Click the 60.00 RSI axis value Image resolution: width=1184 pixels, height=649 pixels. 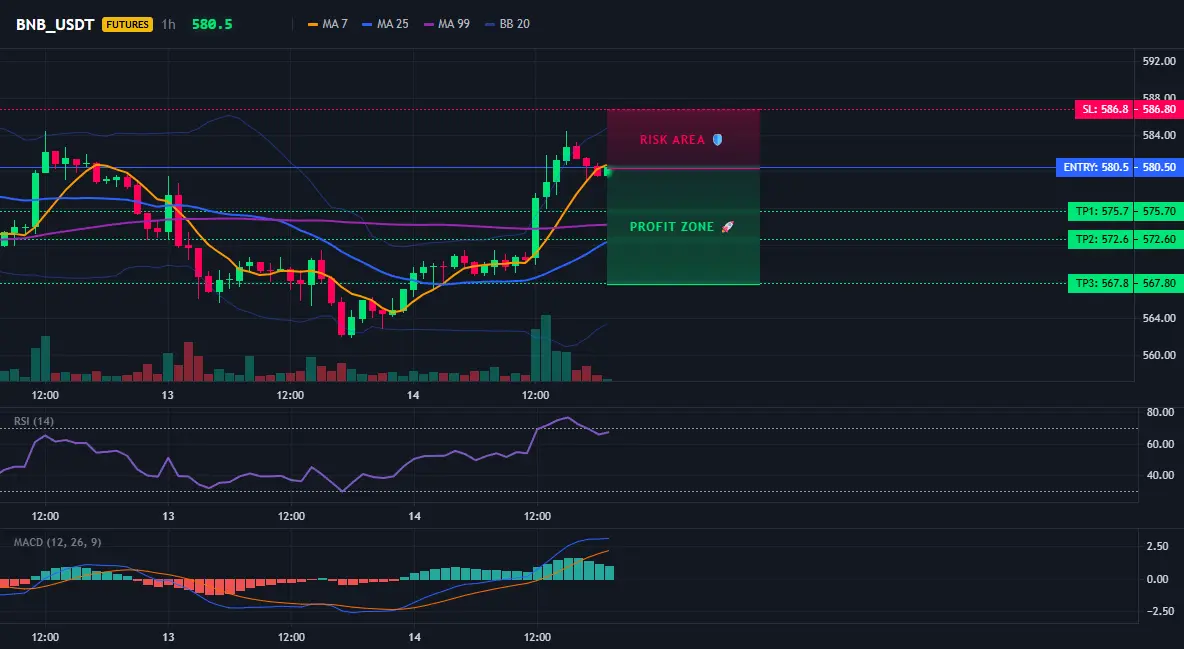click(x=1160, y=444)
